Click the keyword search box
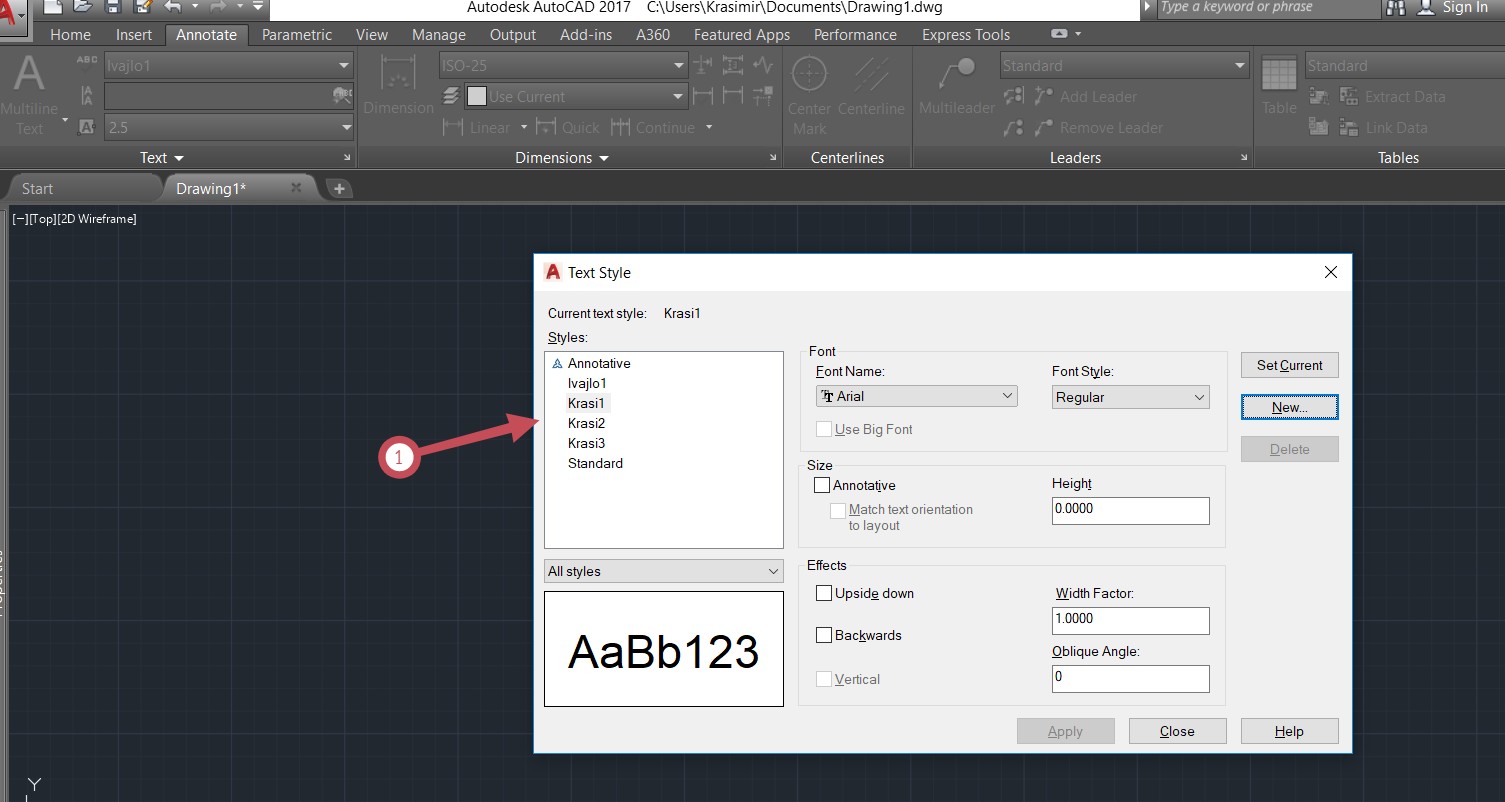This screenshot has width=1505, height=802. pos(1267,8)
